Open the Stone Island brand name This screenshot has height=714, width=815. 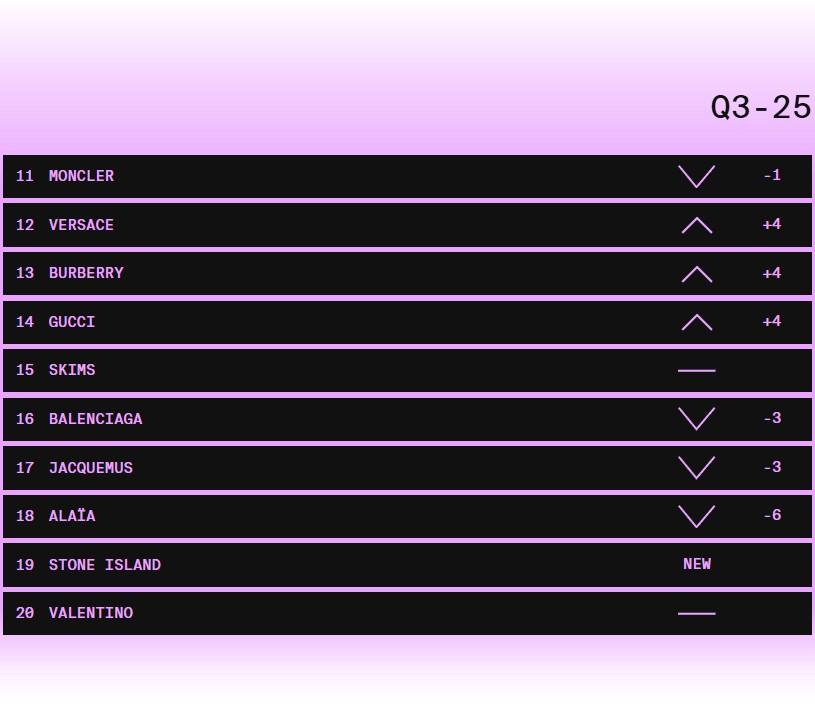pos(104,565)
